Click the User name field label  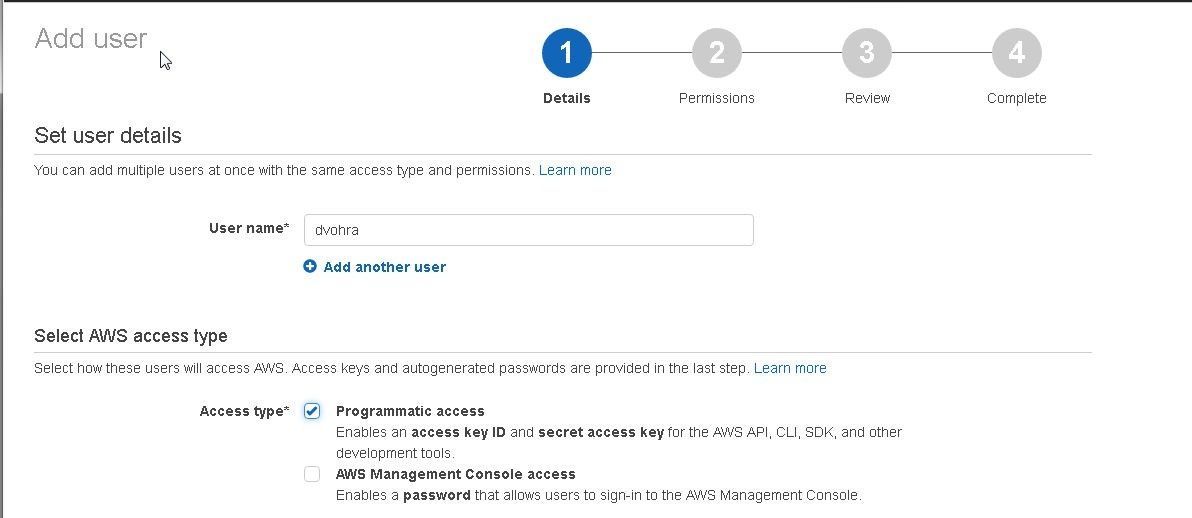[x=249, y=228]
